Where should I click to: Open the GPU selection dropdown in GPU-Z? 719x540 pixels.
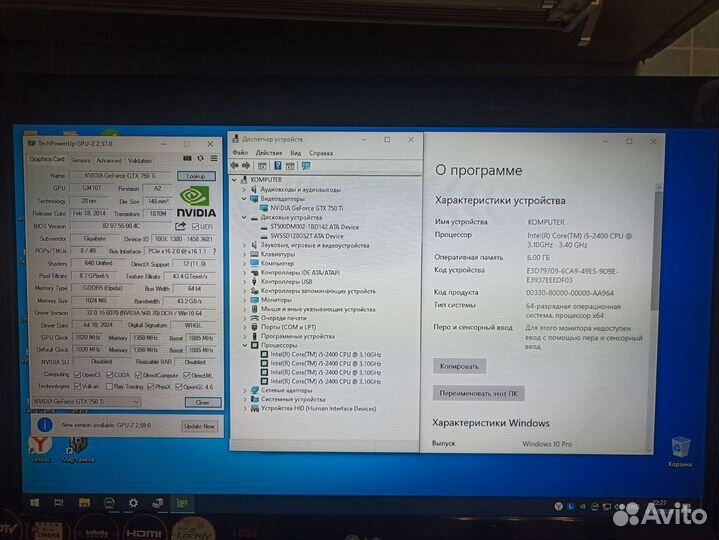[x=86, y=402]
